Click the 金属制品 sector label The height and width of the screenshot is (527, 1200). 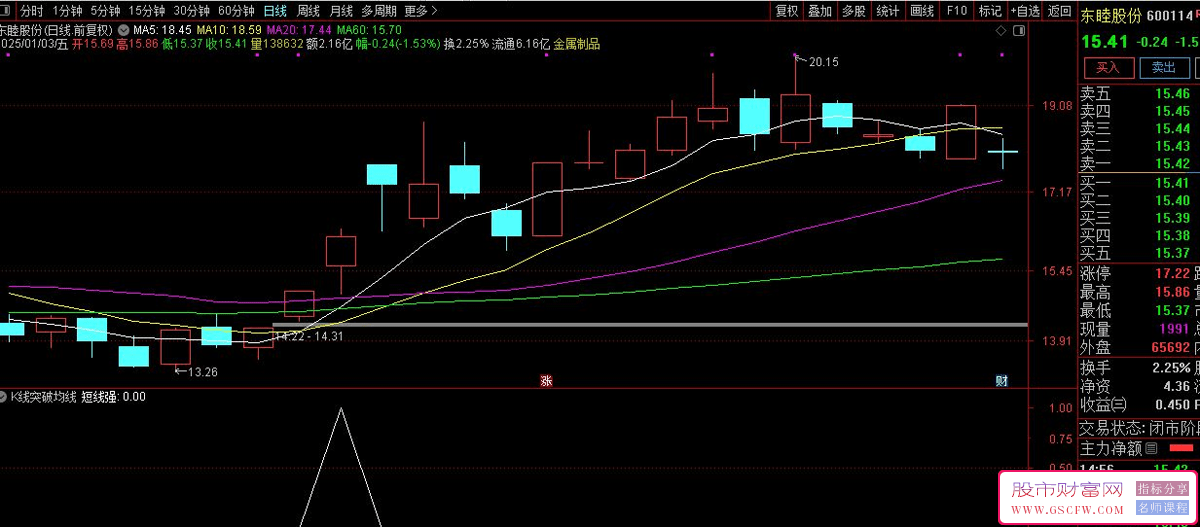pyautogui.click(x=576, y=44)
